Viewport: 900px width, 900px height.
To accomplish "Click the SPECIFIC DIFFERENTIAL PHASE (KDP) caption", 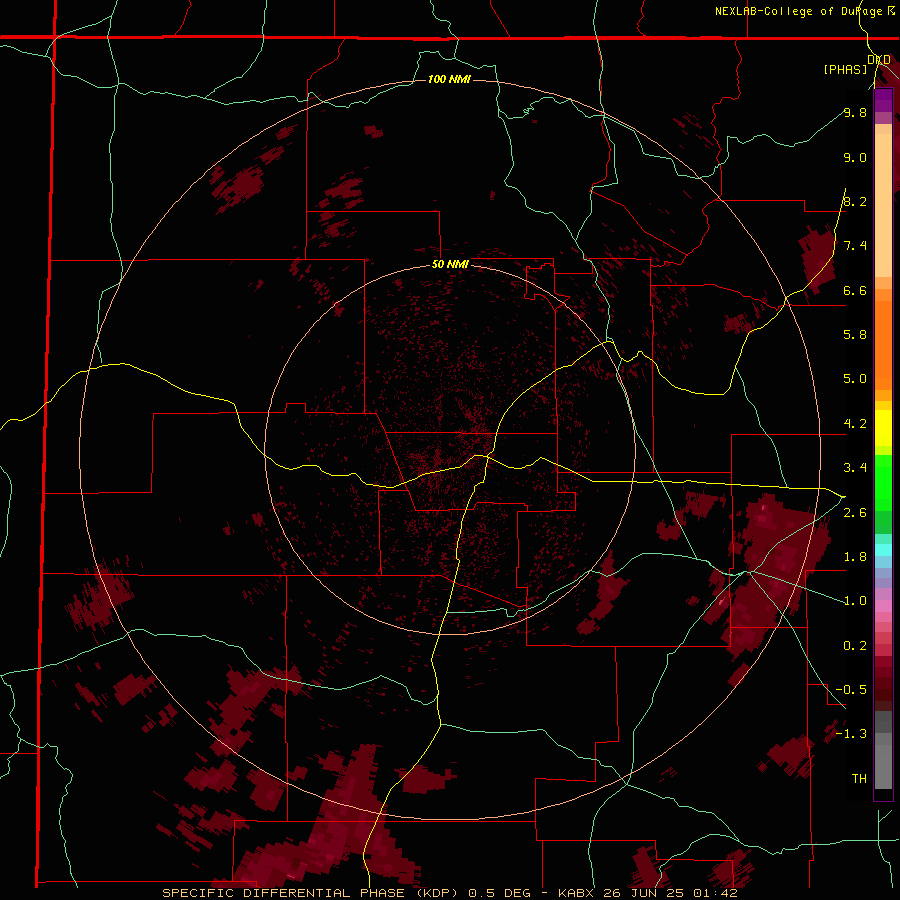I will (309, 893).
